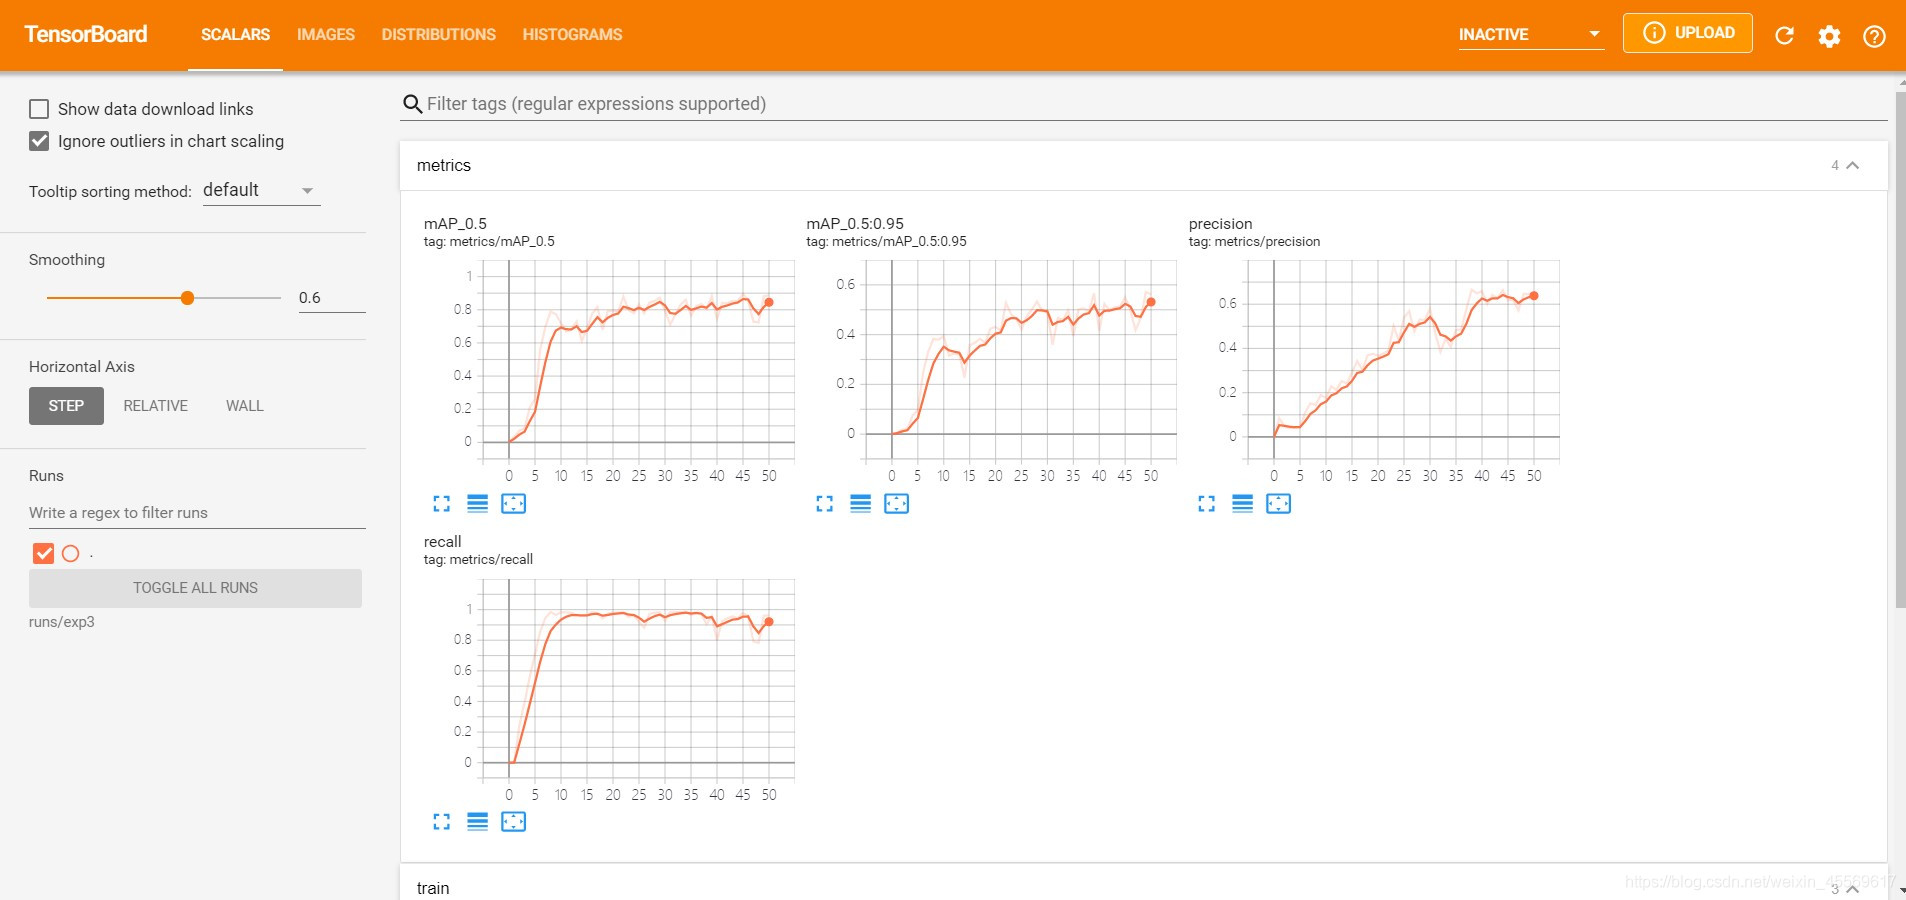The height and width of the screenshot is (900, 1906).
Task: Toggle y-axis log scale on recall chart
Action: coord(477,822)
